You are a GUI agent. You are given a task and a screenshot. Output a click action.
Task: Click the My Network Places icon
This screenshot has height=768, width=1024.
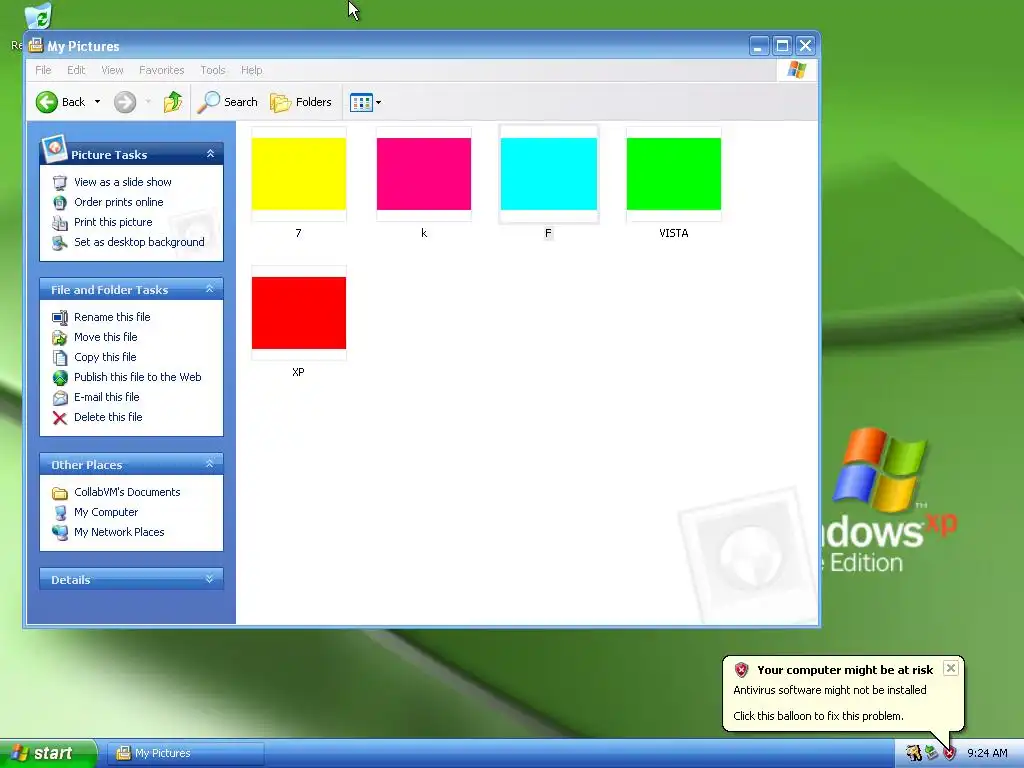tap(59, 533)
